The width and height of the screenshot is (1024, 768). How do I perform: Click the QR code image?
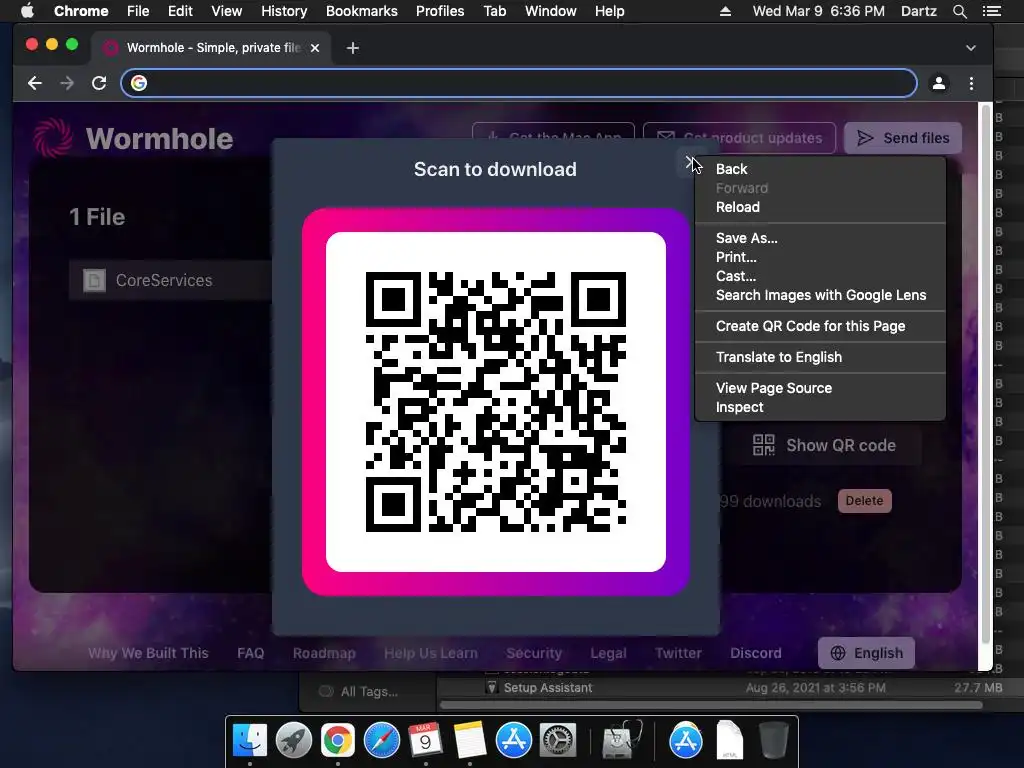coord(496,402)
